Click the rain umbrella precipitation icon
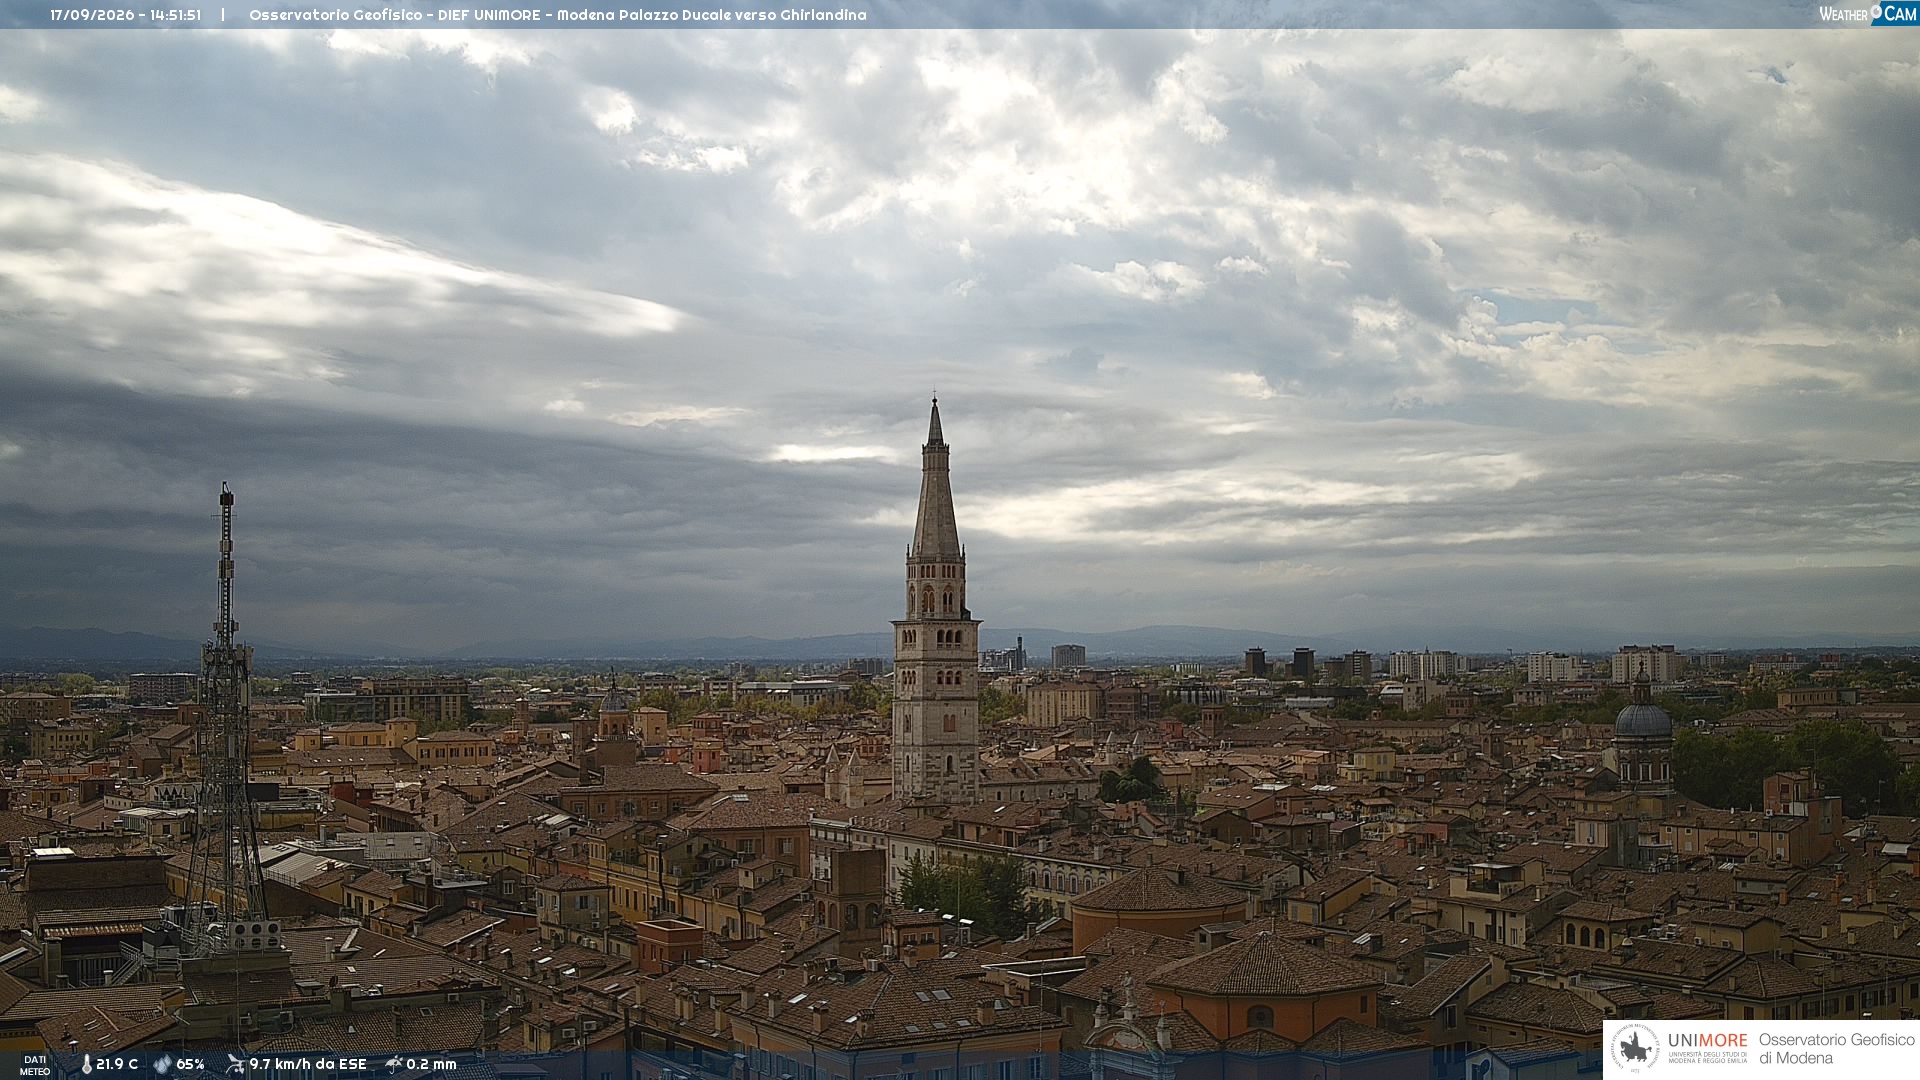 click(x=394, y=1064)
